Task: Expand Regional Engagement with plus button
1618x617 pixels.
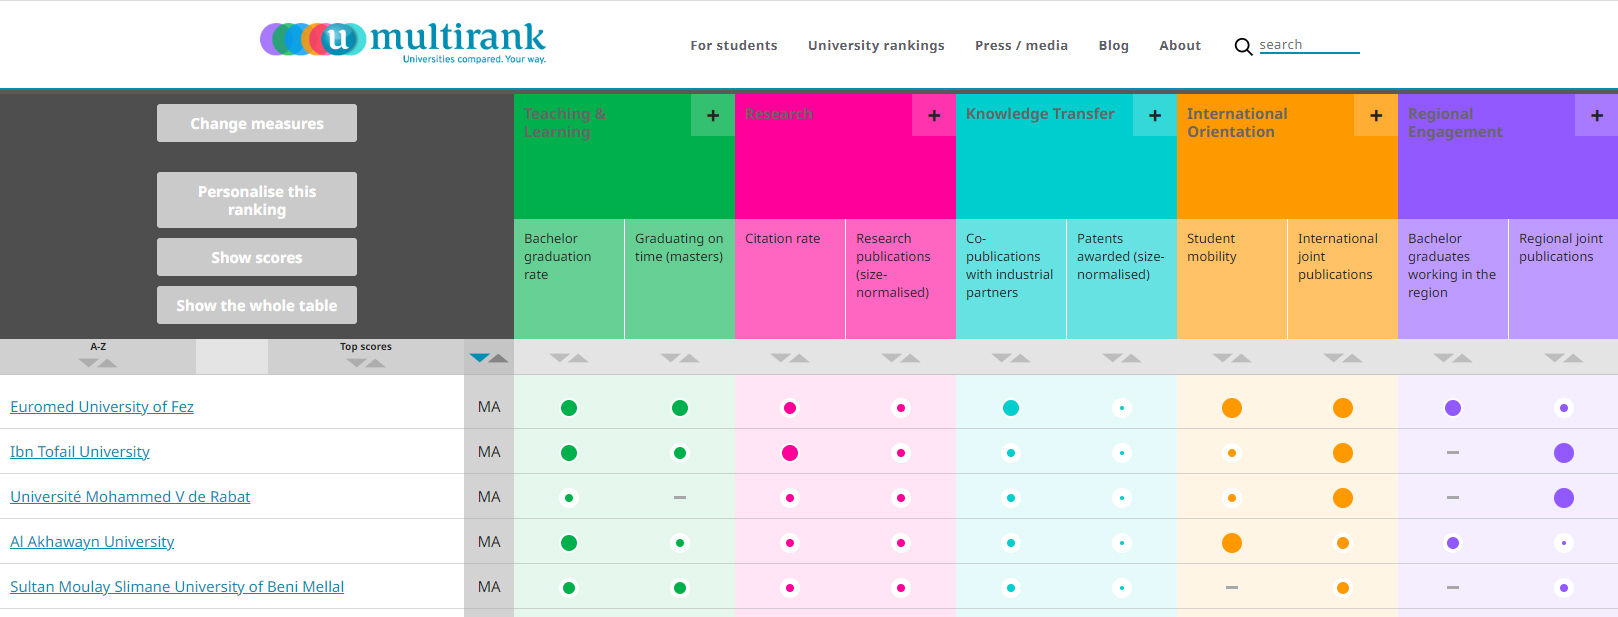Action: 1597,115
